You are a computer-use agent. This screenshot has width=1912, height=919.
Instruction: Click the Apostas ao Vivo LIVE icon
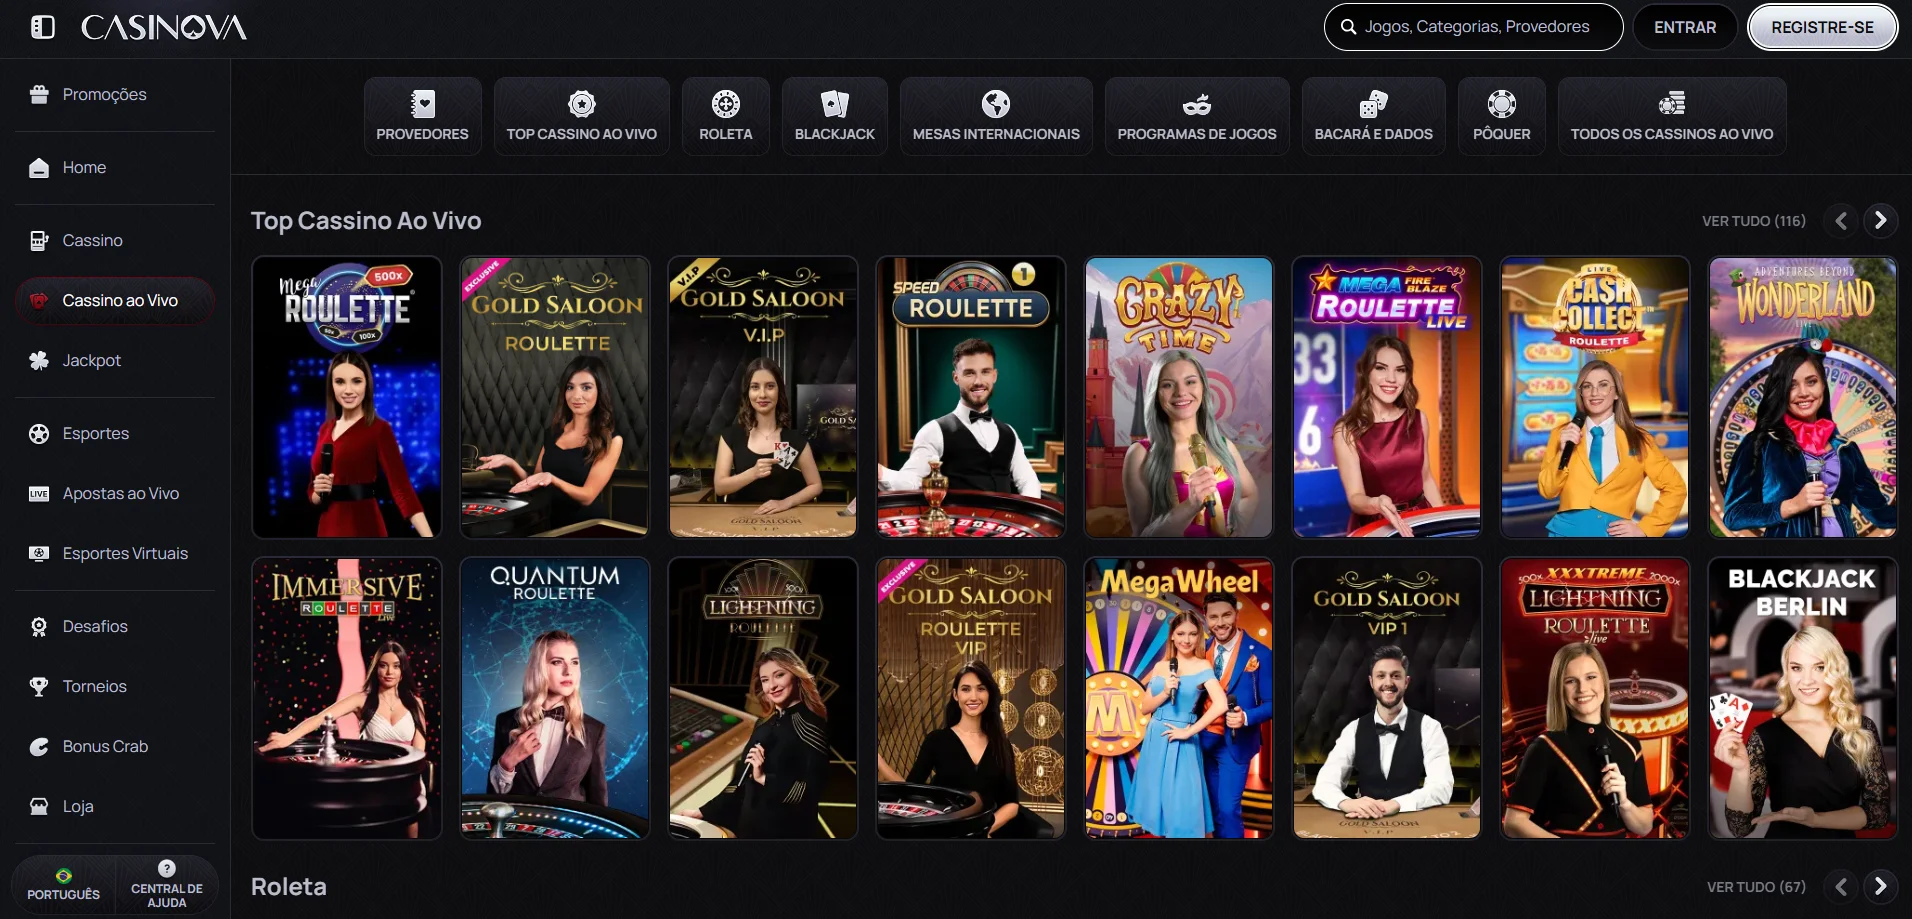click(x=39, y=493)
